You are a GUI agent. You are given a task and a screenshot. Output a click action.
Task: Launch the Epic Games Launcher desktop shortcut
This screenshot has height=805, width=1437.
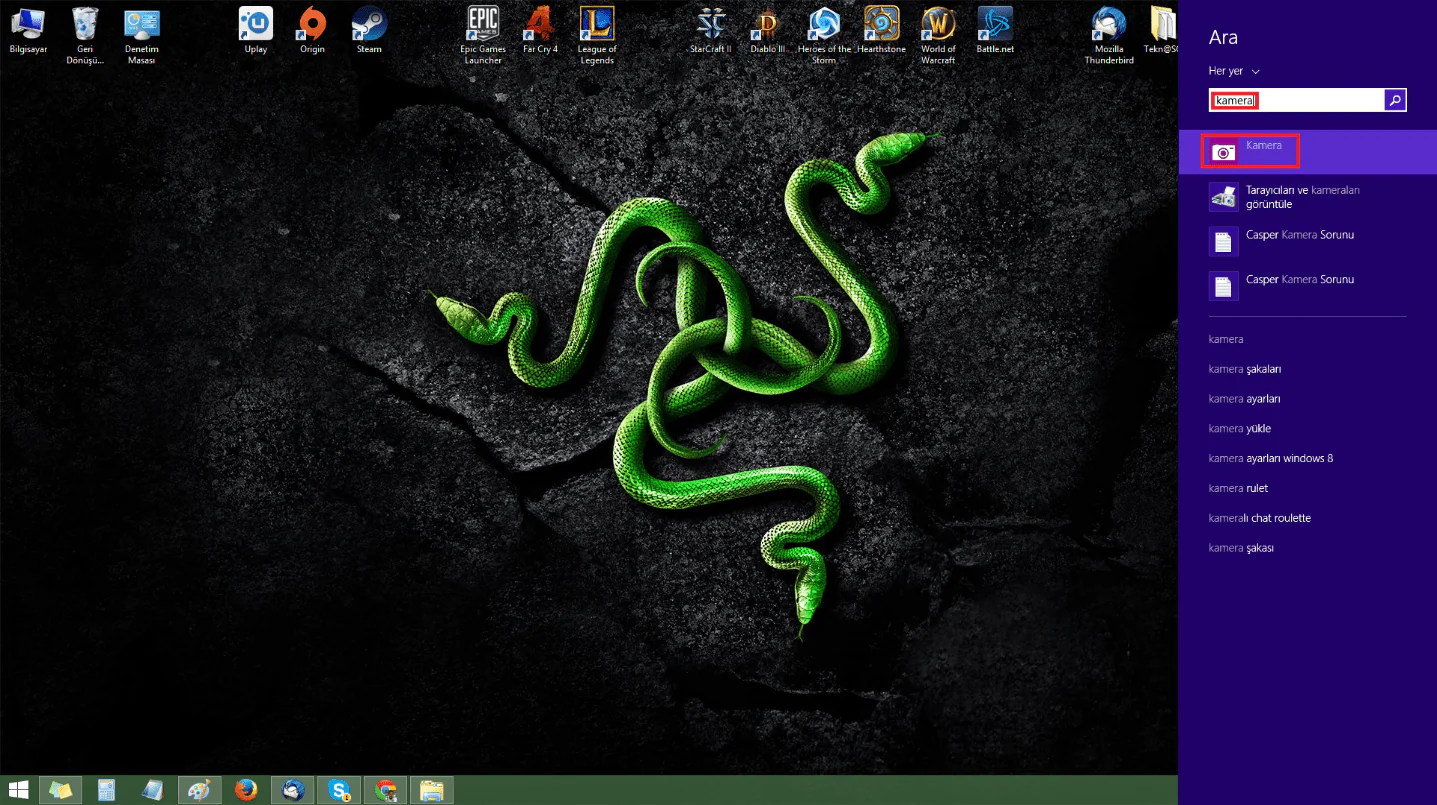pos(483,32)
